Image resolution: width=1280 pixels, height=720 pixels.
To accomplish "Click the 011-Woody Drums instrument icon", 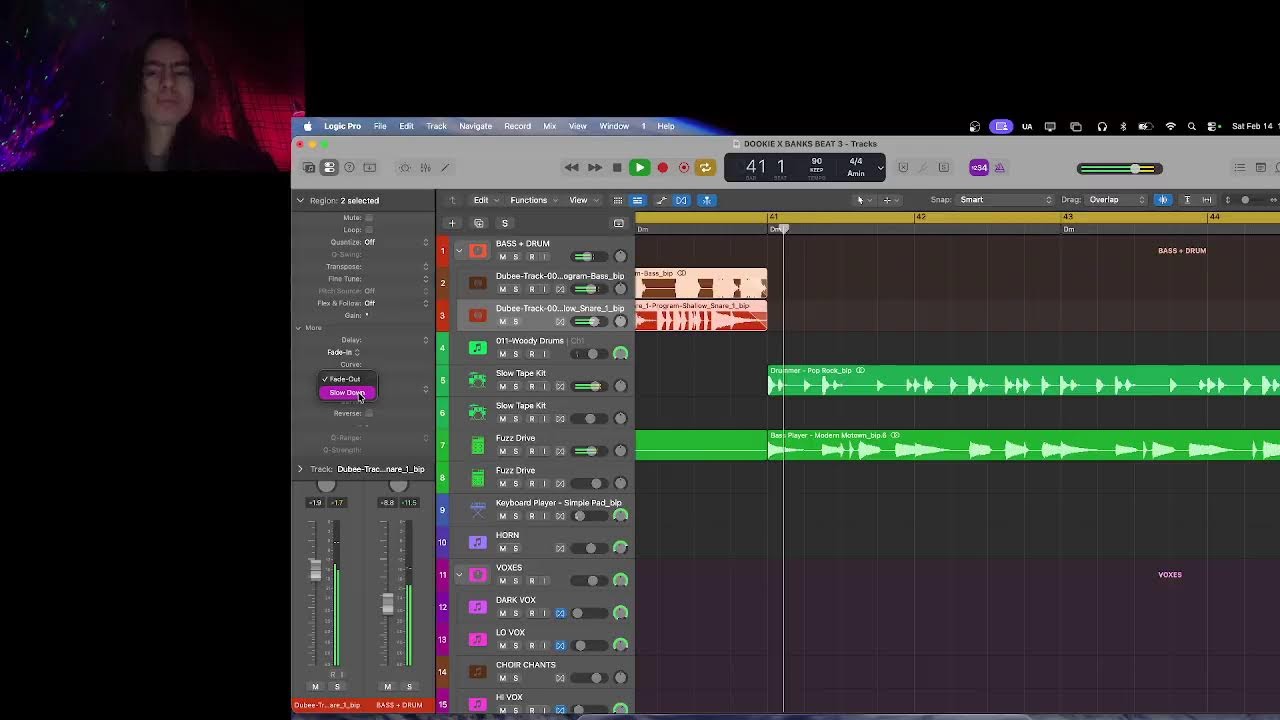I will [x=478, y=348].
